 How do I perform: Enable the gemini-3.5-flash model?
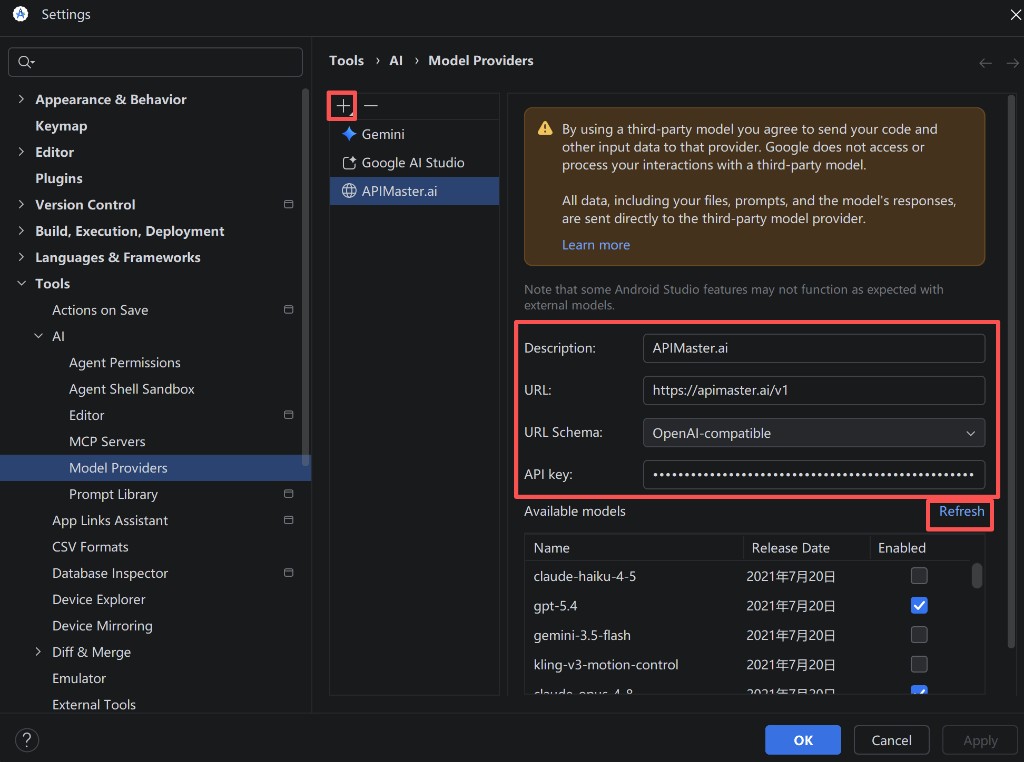coord(919,635)
